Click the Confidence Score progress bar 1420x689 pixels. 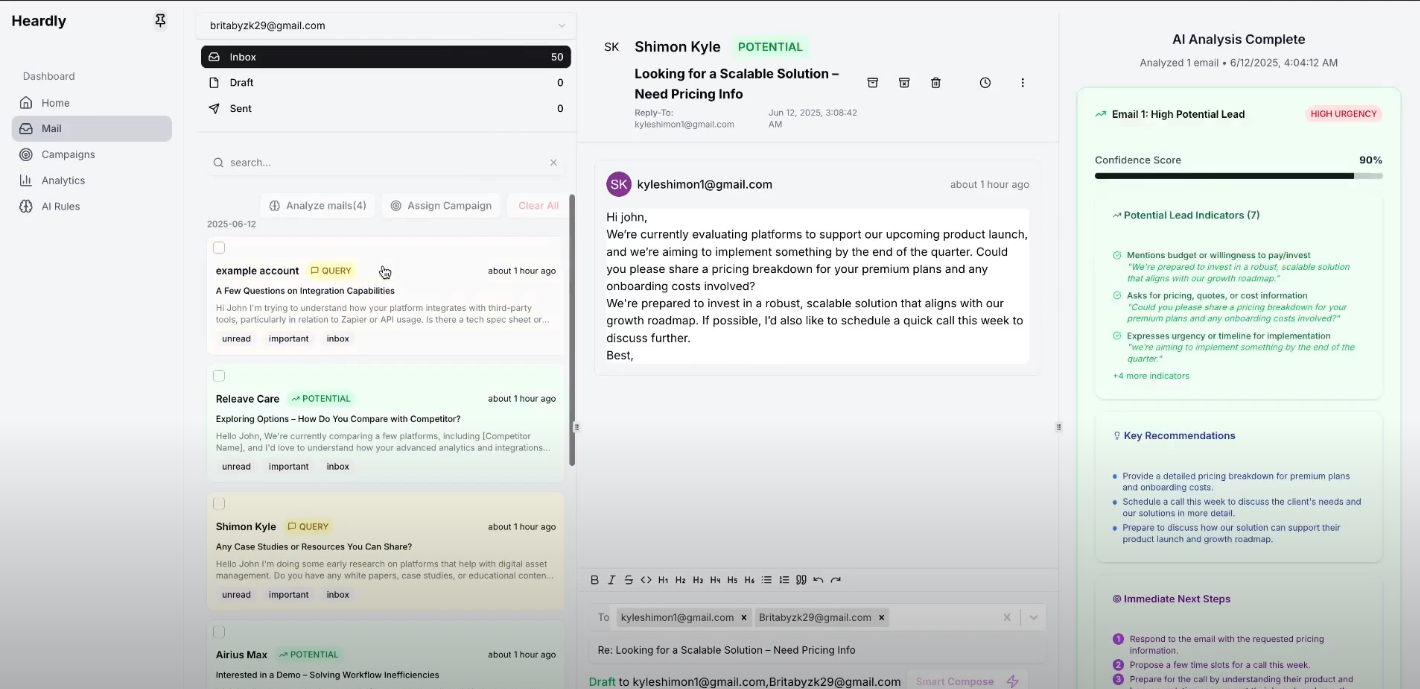coord(1238,176)
